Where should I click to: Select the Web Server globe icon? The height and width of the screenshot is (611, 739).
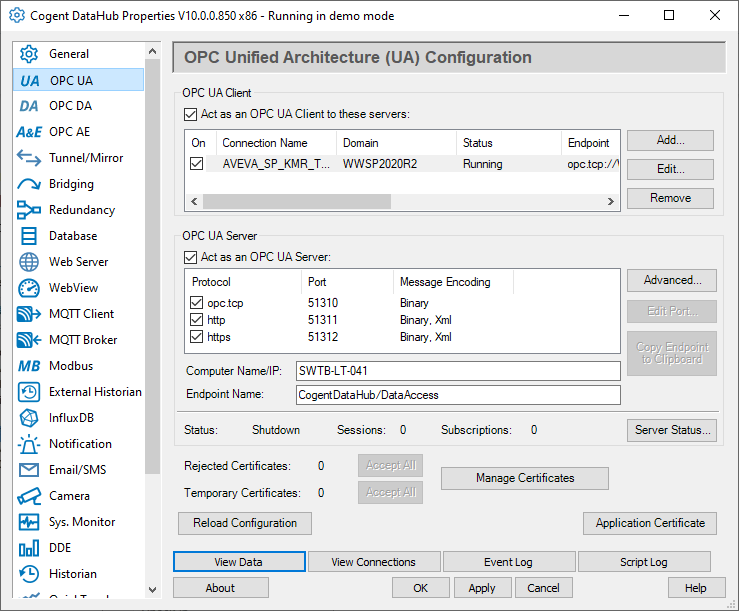tap(29, 262)
